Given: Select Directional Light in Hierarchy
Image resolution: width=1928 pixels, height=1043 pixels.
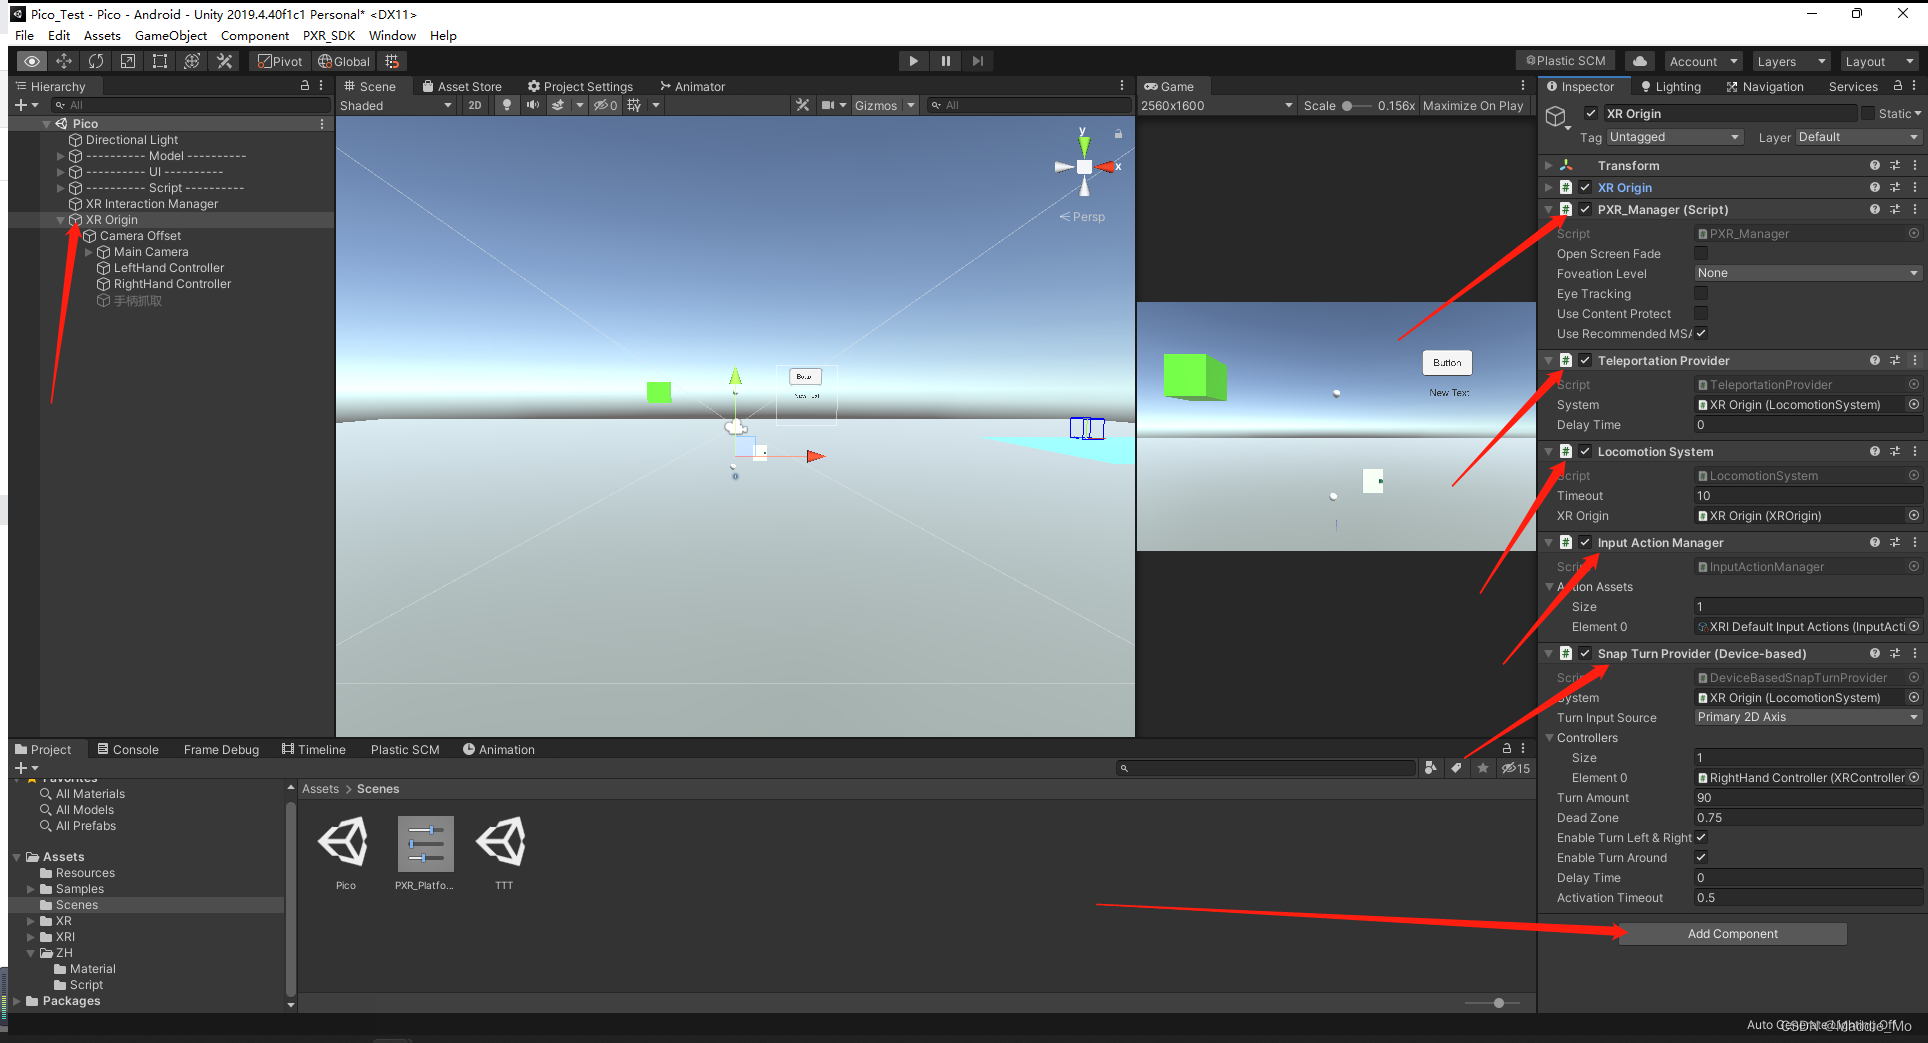Looking at the screenshot, I should tap(132, 140).
